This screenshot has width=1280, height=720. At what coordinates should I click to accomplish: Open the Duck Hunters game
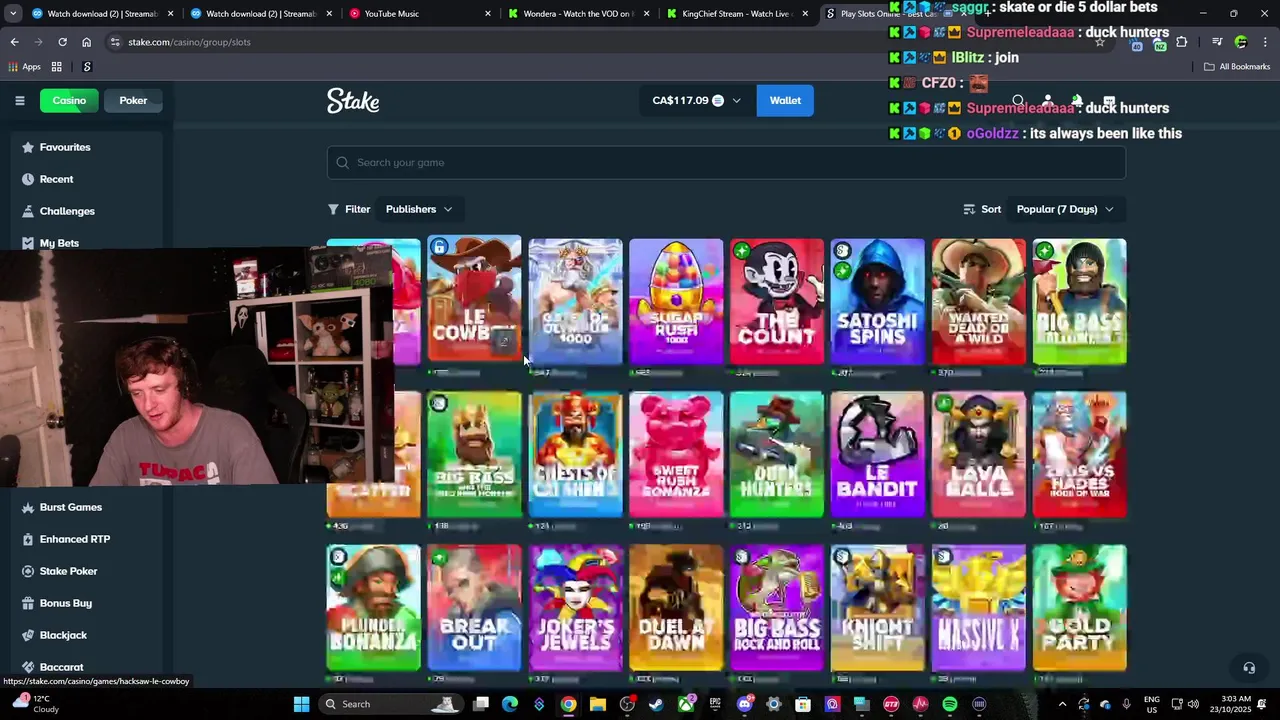pyautogui.click(x=777, y=454)
